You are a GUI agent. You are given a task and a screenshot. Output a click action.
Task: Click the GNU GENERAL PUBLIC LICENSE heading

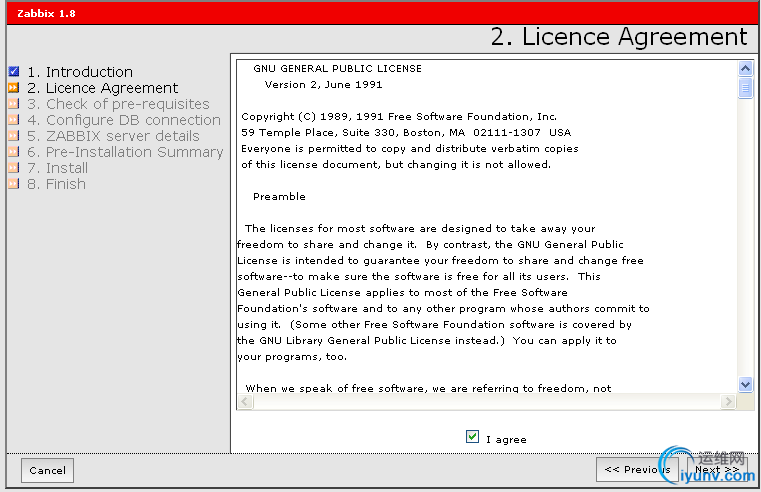[x=337, y=68]
